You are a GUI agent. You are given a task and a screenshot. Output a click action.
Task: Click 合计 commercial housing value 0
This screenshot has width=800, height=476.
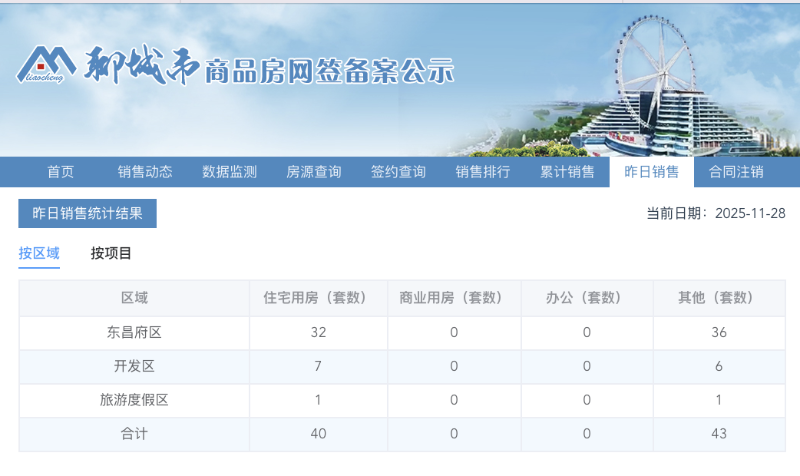[454, 434]
